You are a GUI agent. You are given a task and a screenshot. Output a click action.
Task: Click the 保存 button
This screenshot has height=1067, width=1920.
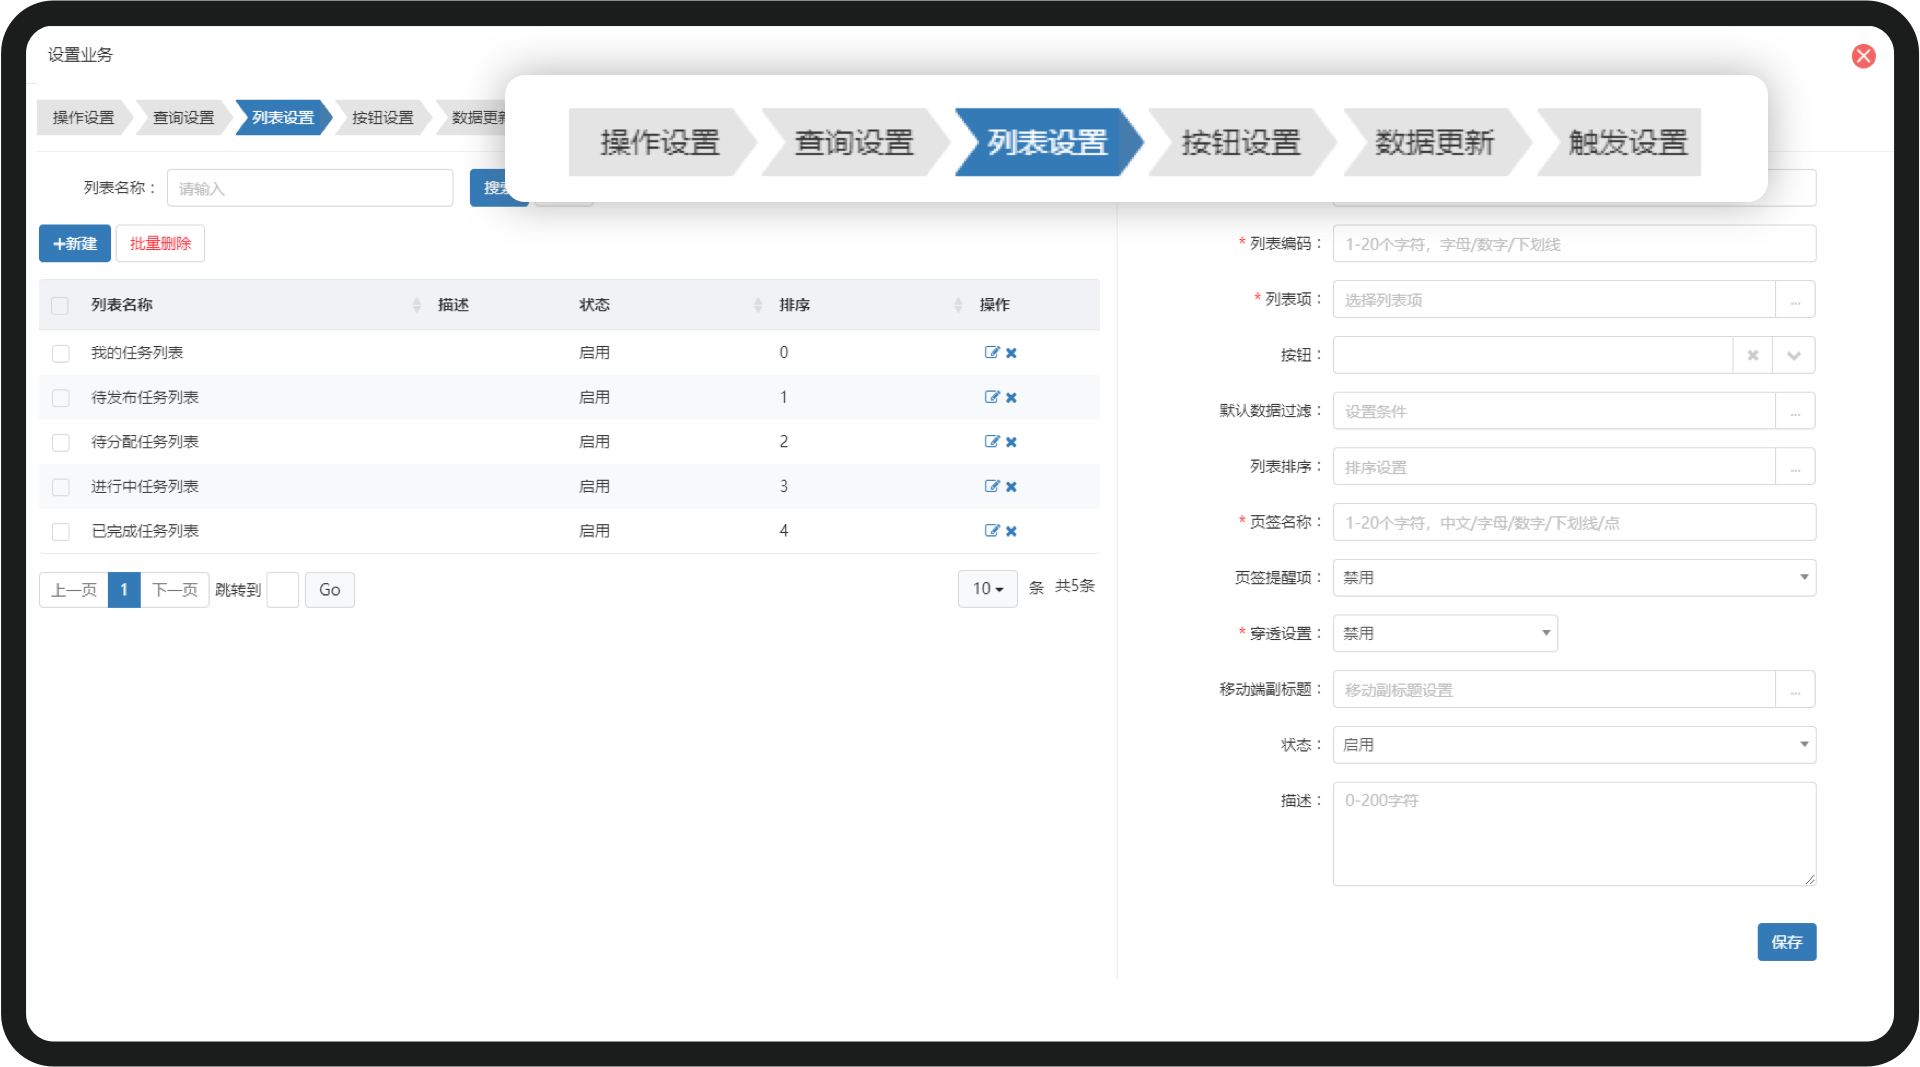1786,942
